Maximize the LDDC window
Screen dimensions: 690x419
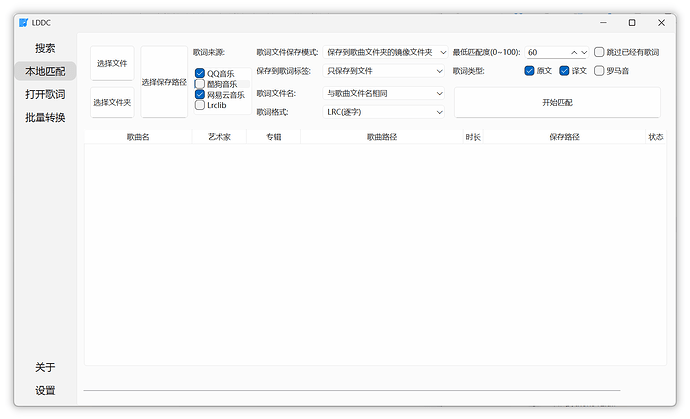point(632,22)
